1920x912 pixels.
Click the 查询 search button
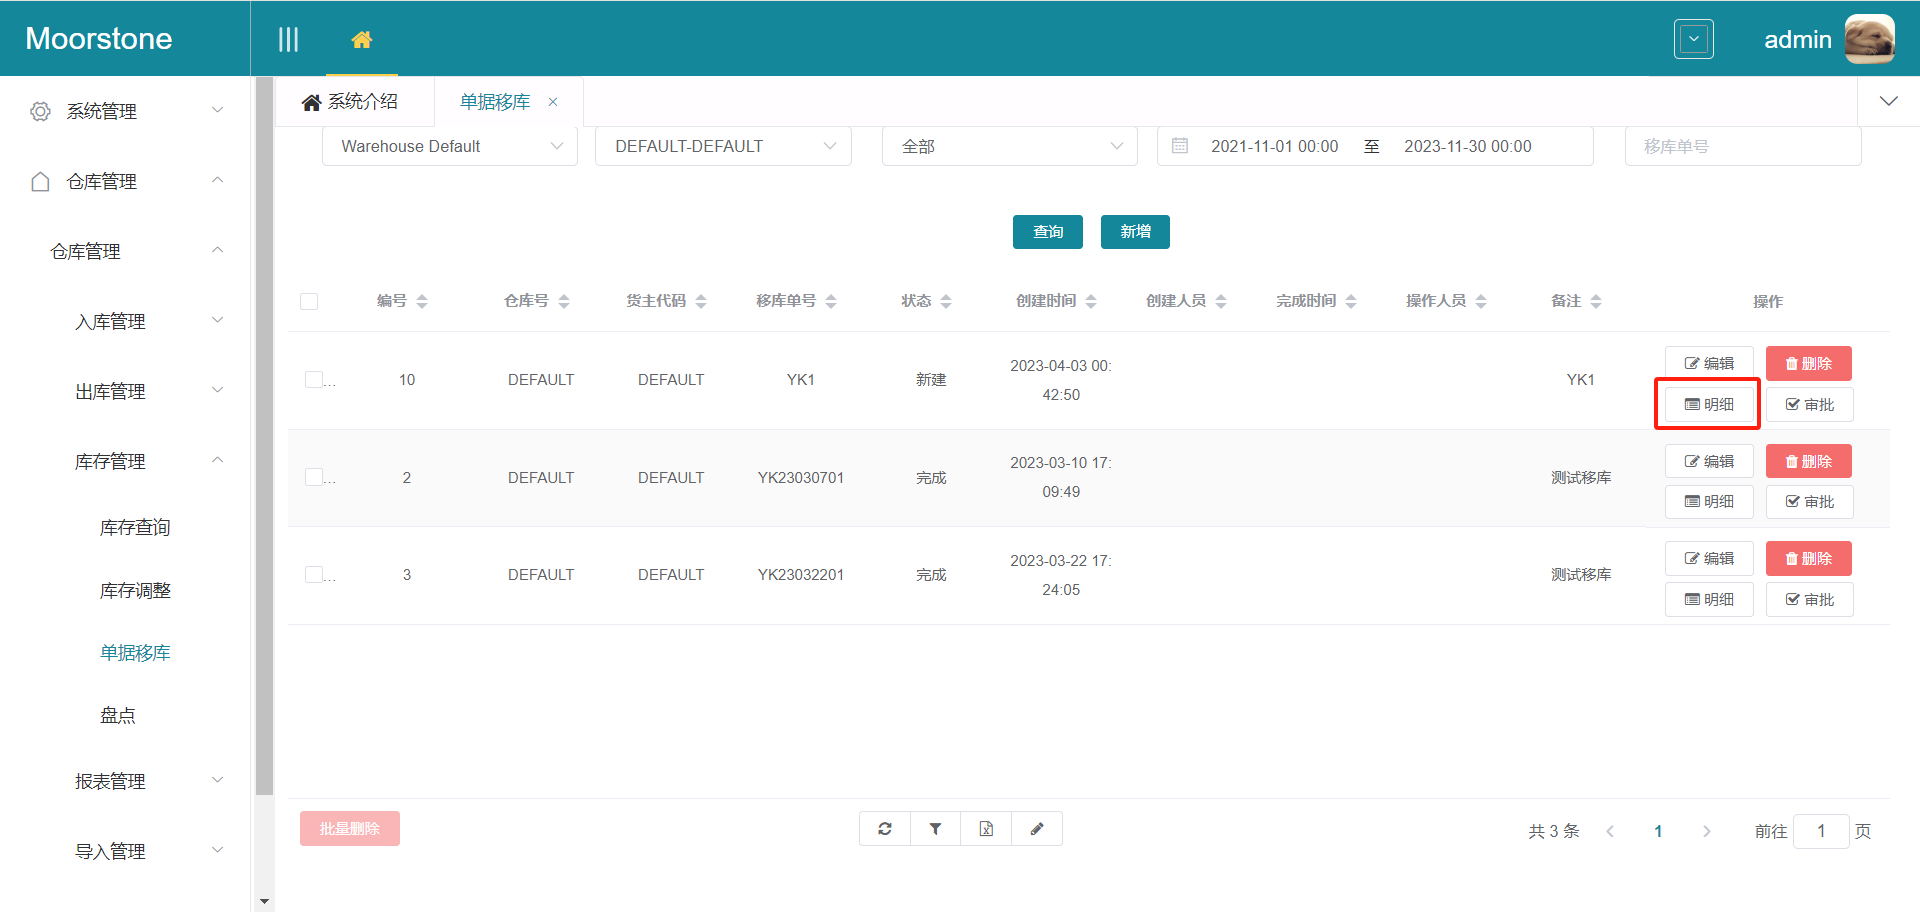pos(1047,232)
